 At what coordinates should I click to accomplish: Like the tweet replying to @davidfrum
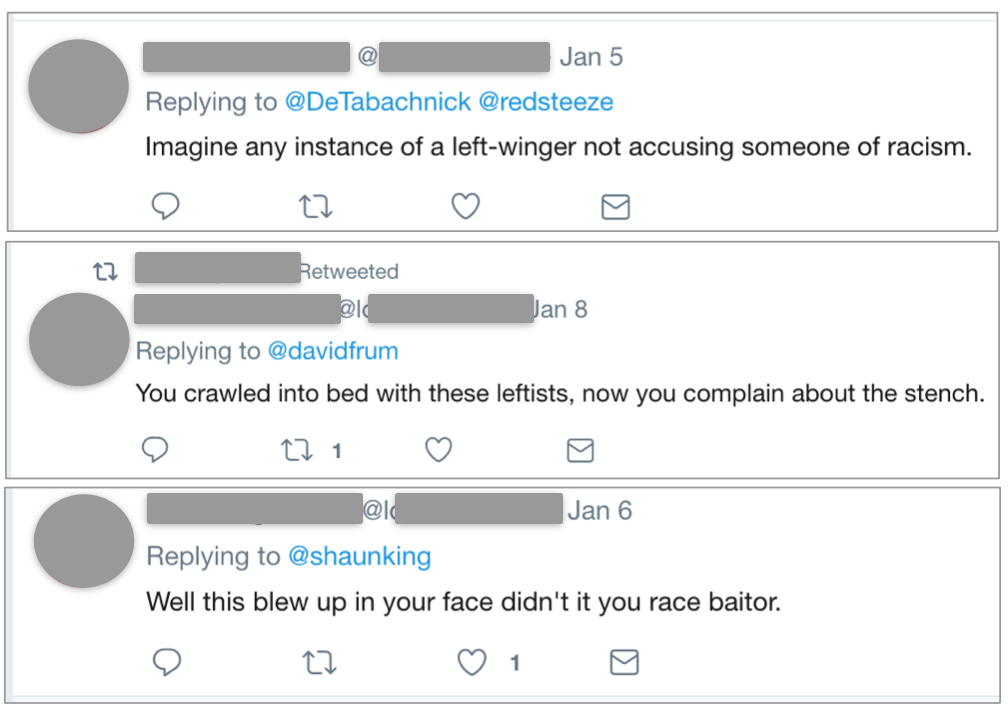click(439, 450)
